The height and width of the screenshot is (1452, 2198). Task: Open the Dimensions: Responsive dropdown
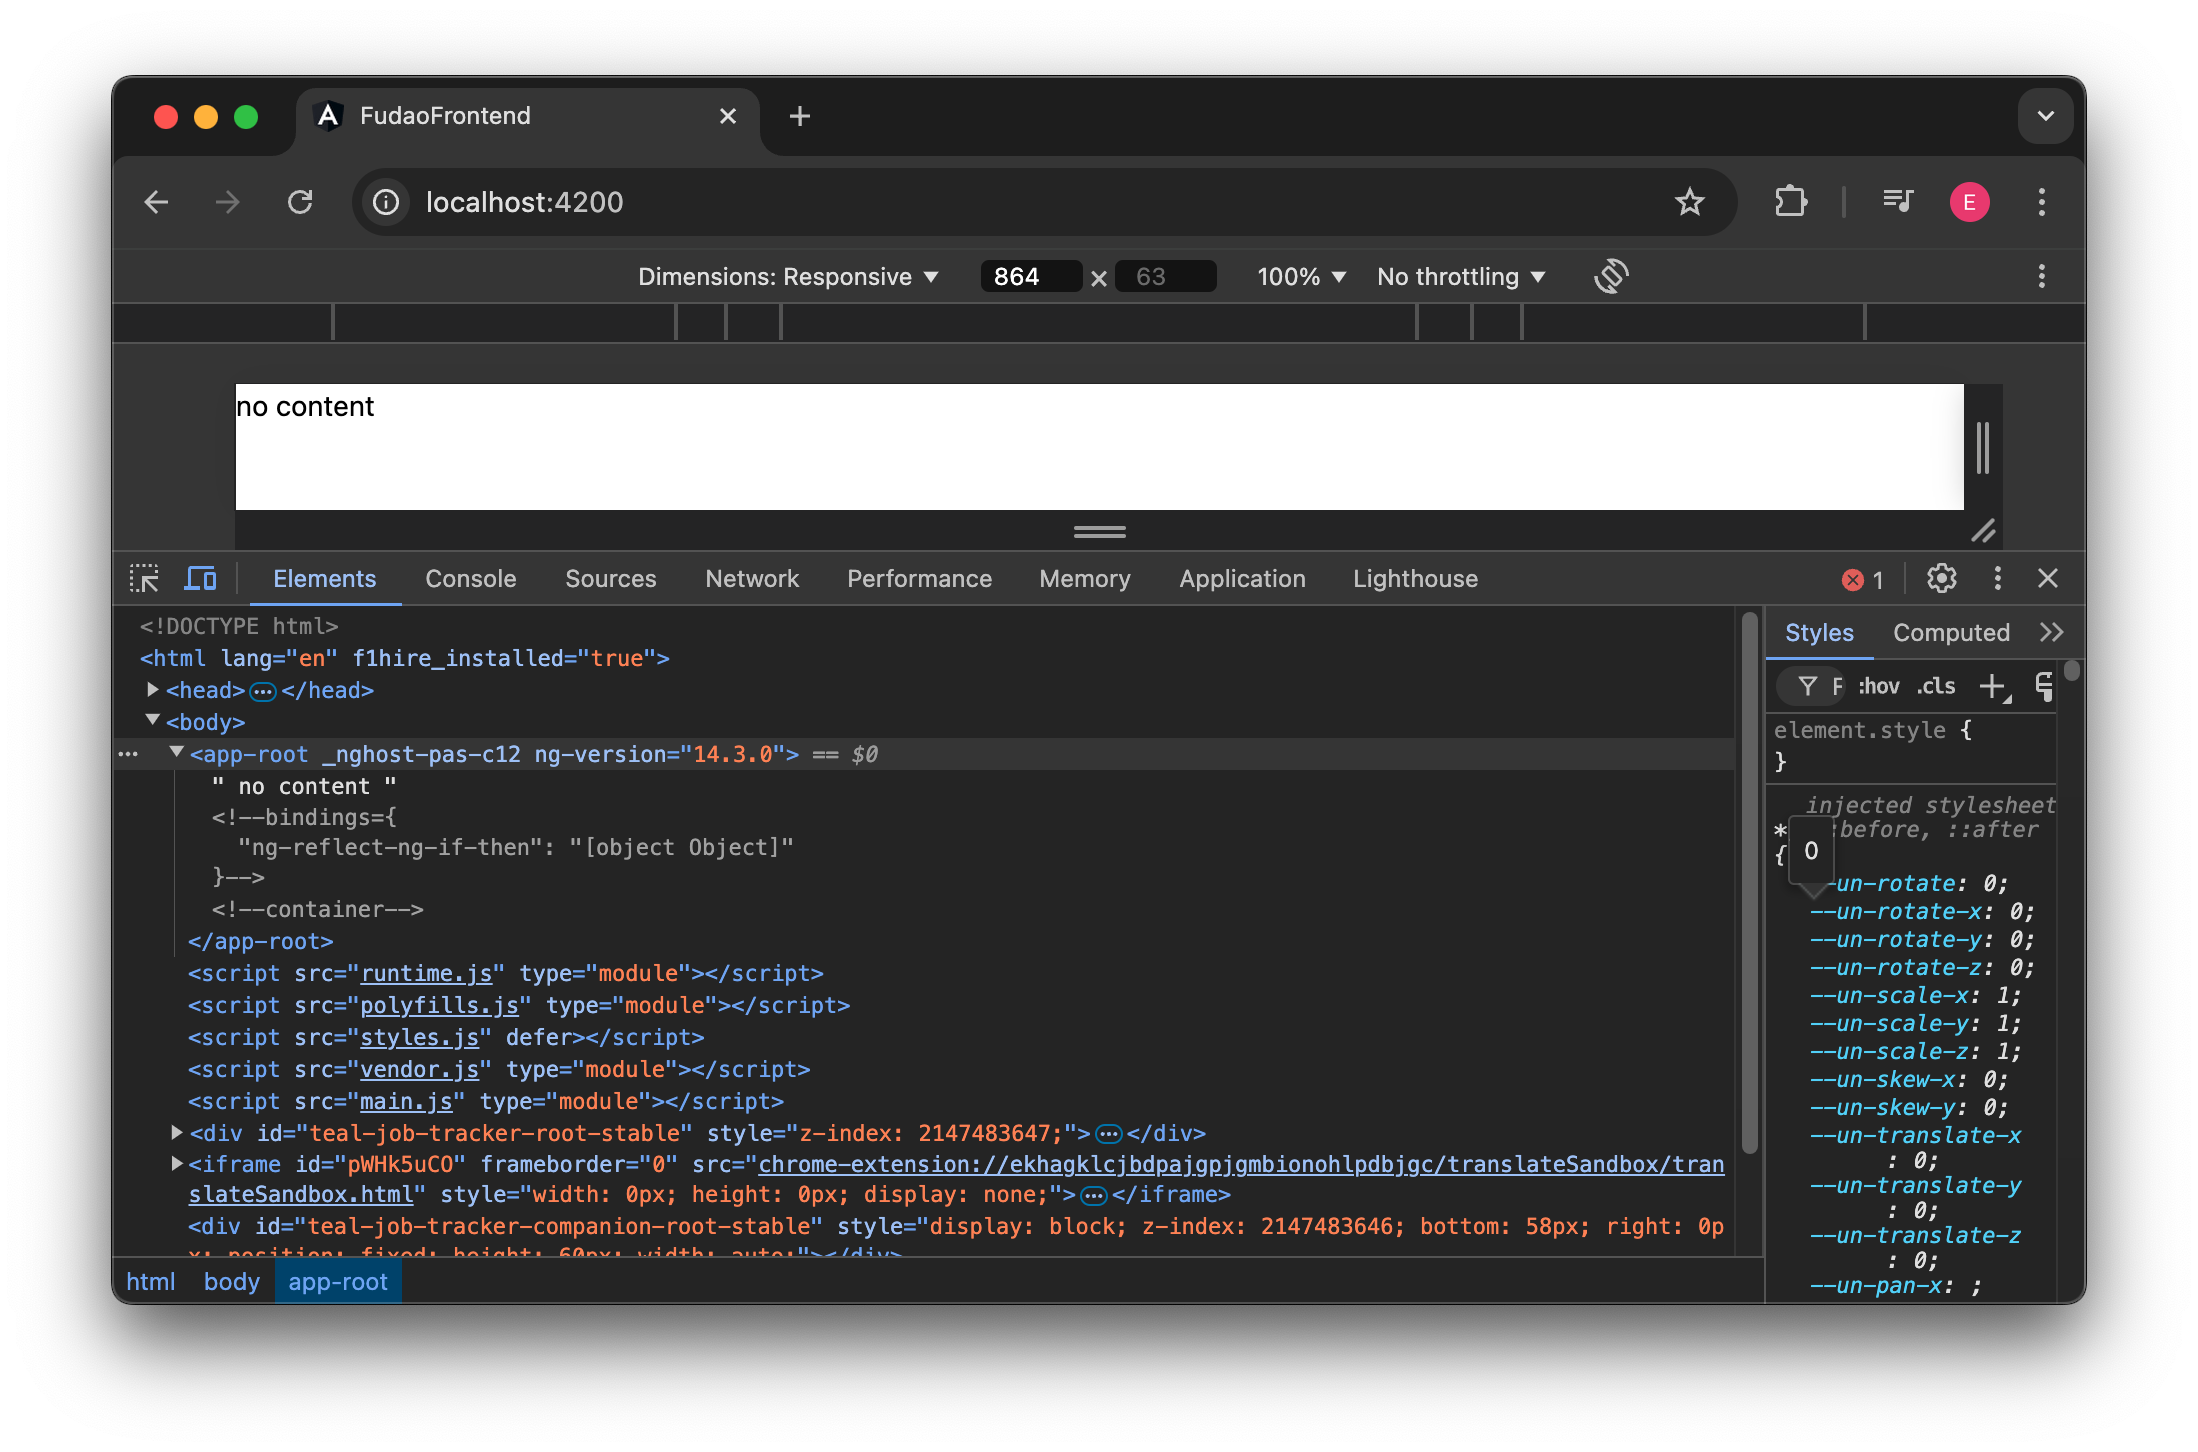point(789,276)
